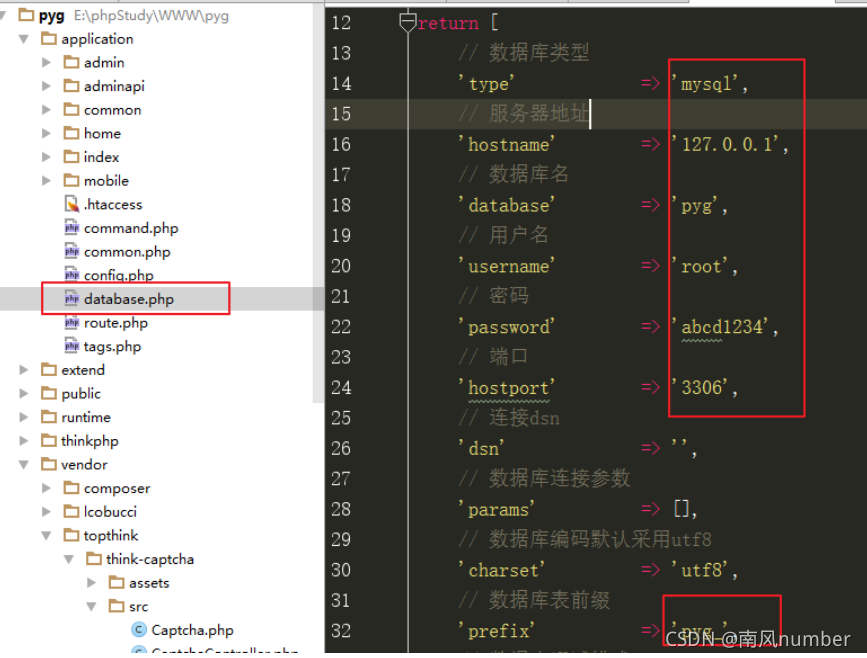Click line number 14 in gutter
This screenshot has height=658, width=867.
341,83
